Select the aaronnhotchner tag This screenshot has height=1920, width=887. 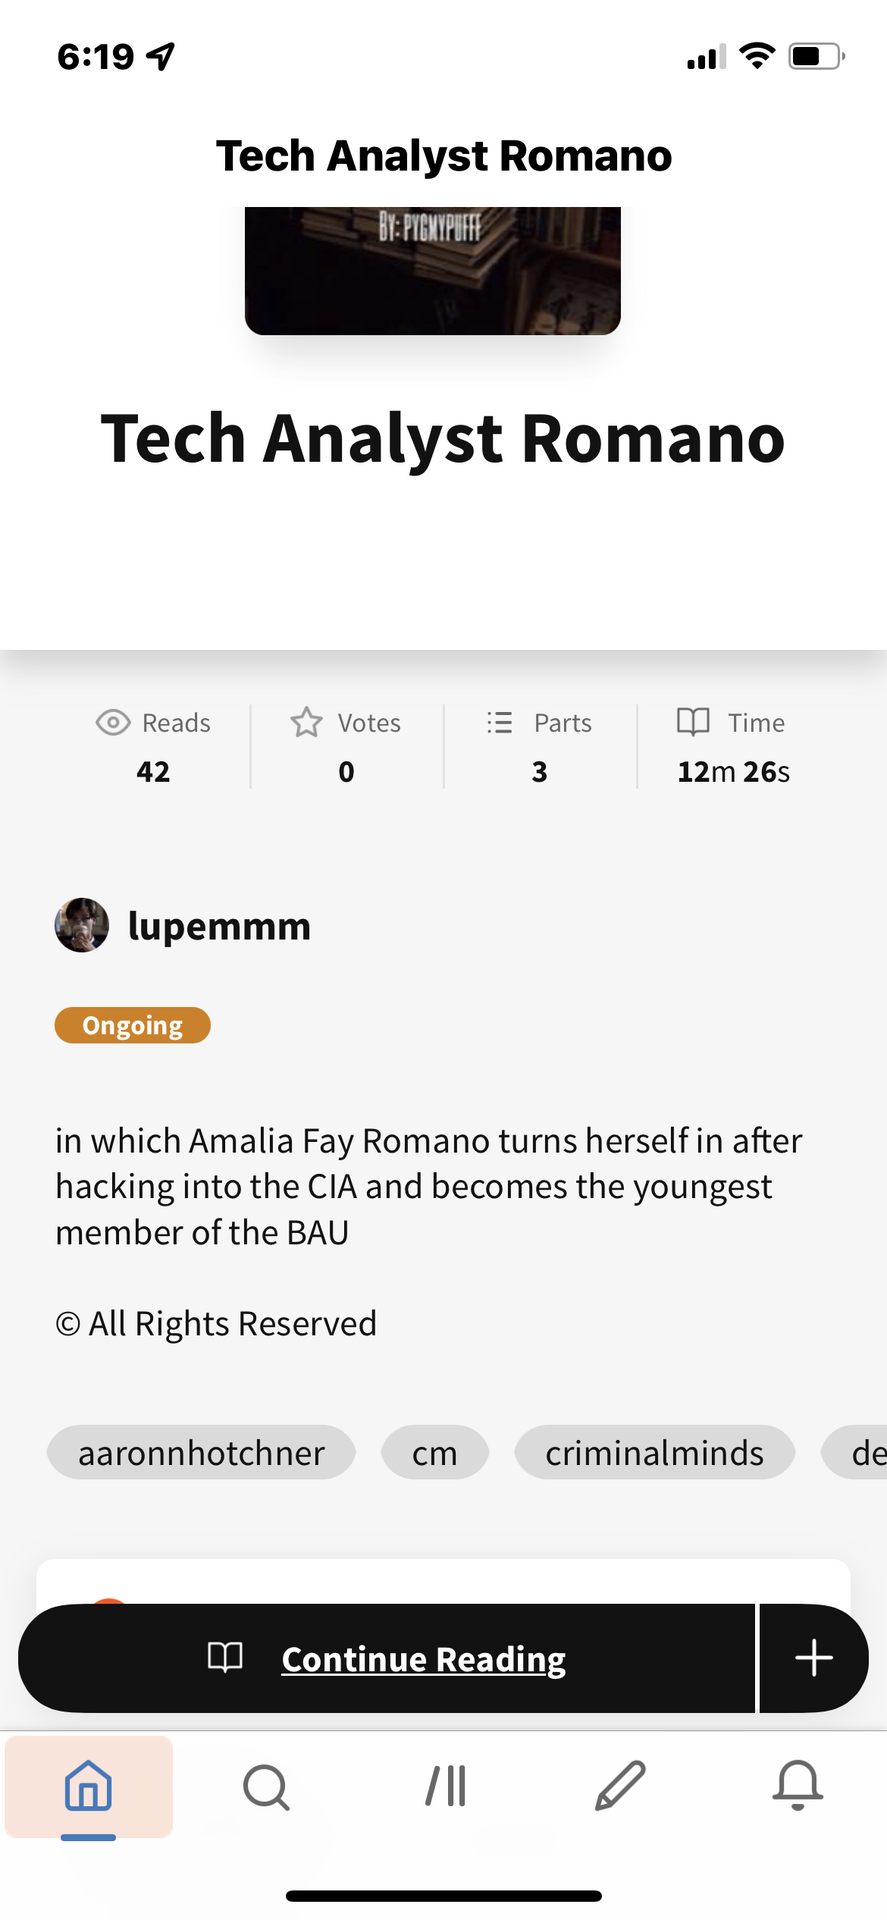click(x=201, y=1453)
